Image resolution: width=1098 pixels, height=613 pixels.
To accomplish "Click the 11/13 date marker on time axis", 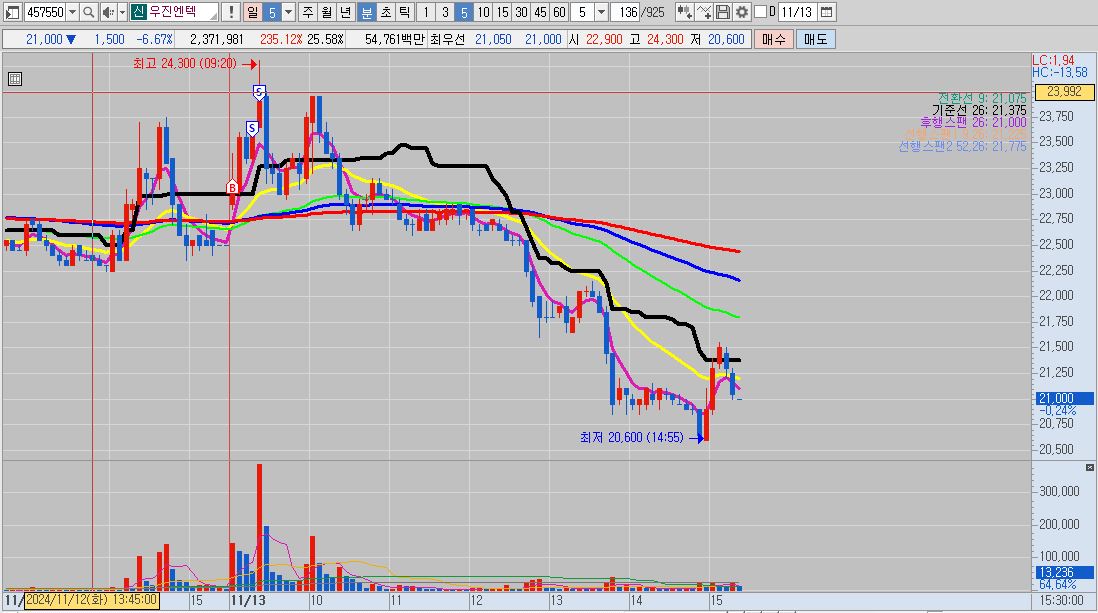I will (x=249, y=600).
